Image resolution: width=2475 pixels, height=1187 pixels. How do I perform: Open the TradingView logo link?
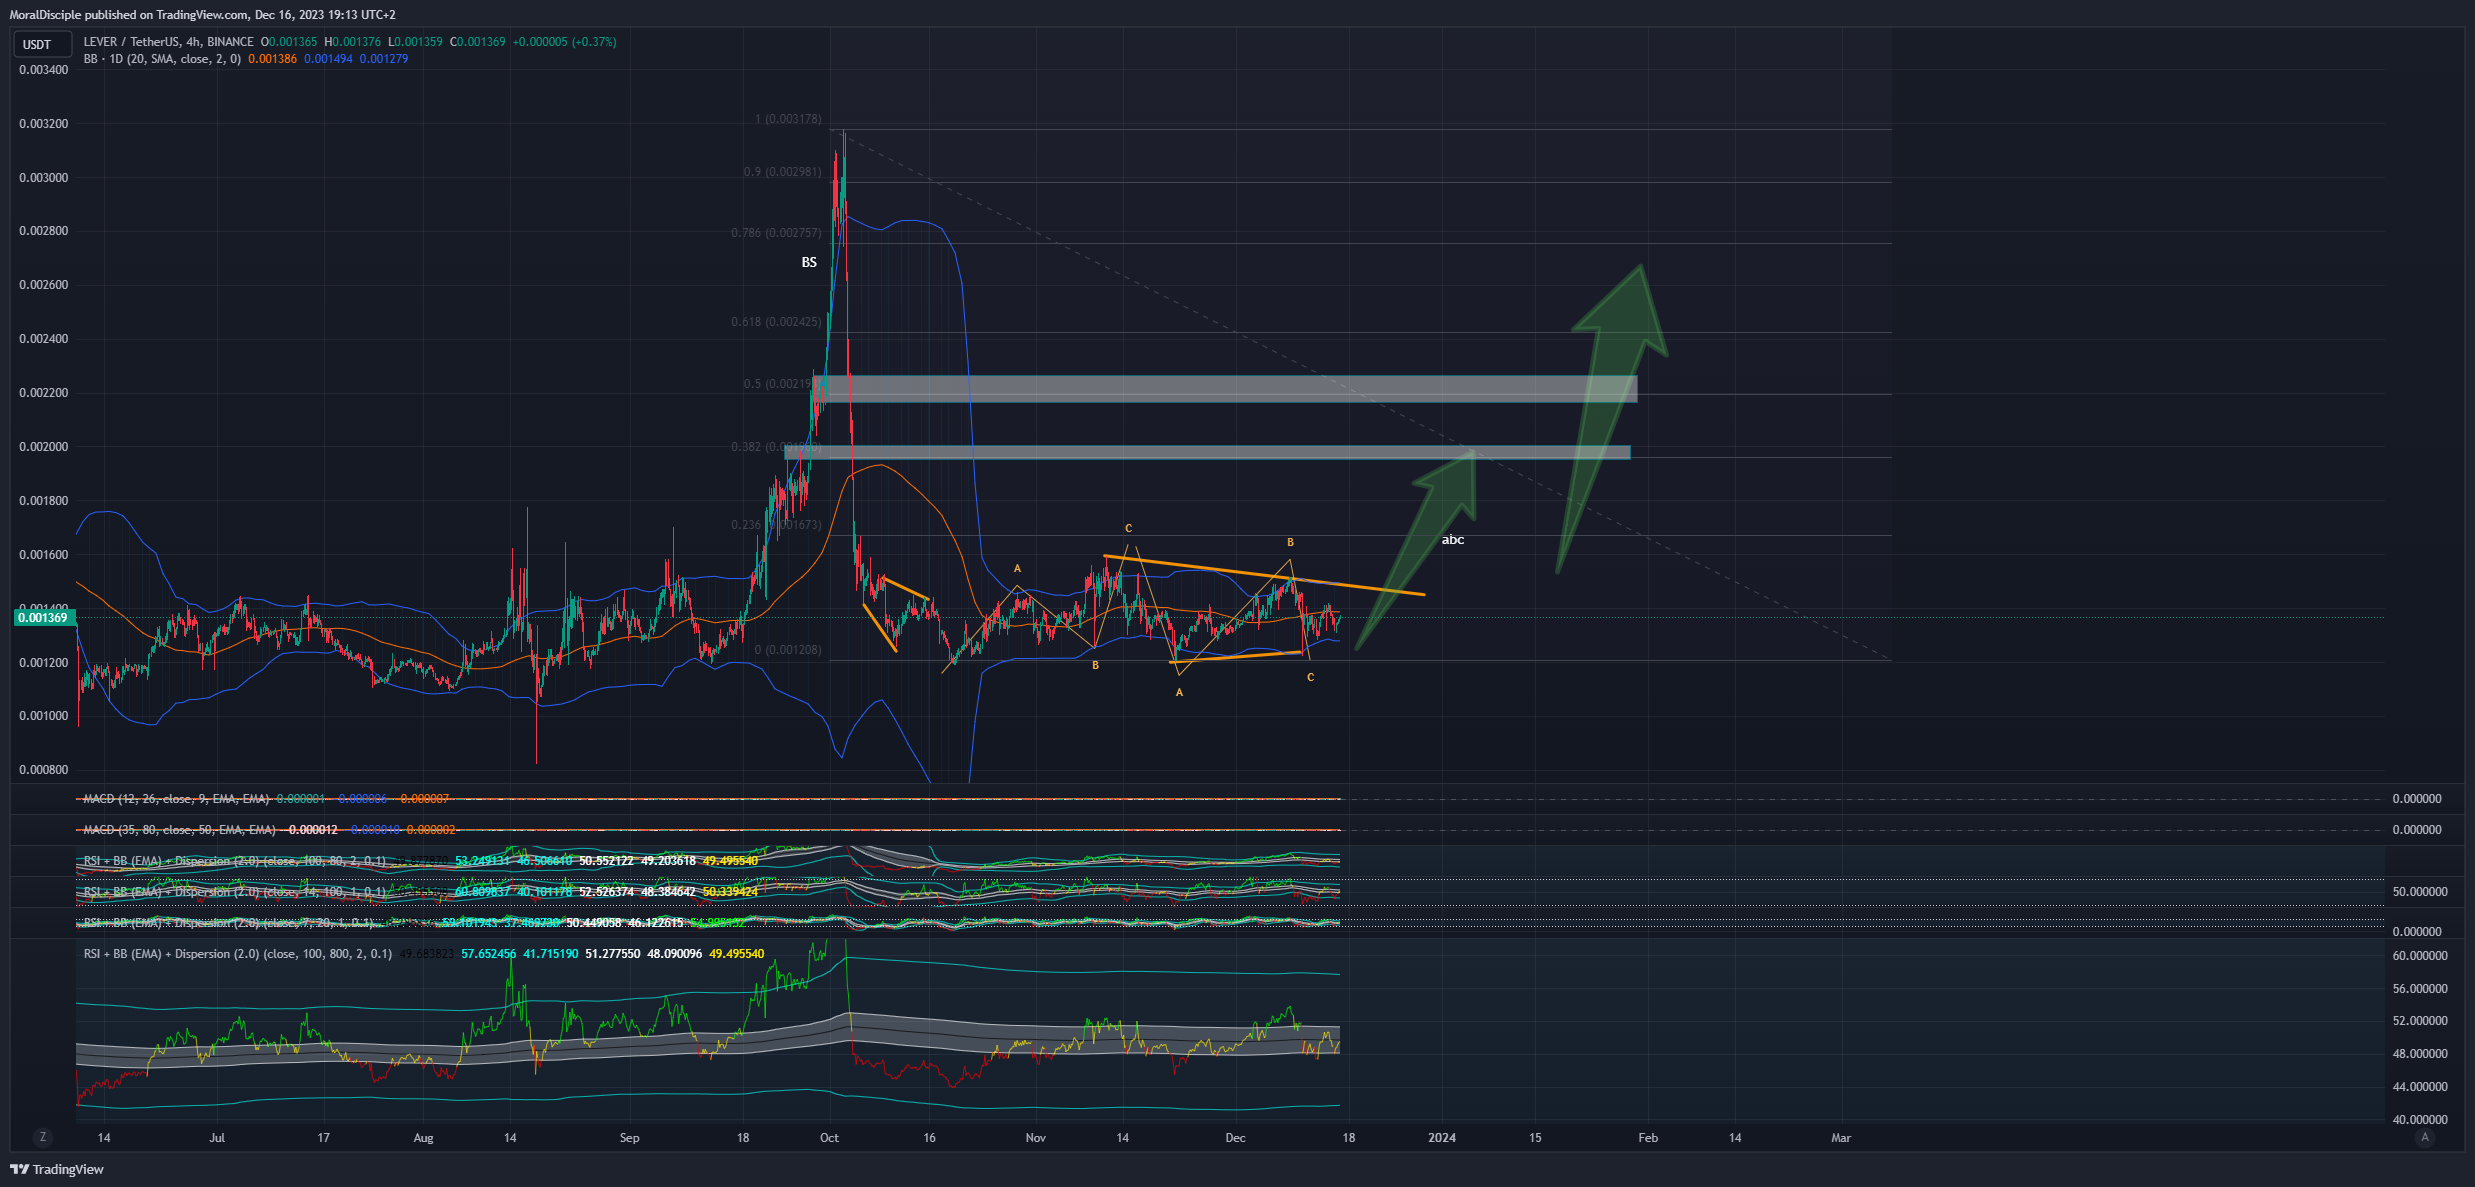57,1169
